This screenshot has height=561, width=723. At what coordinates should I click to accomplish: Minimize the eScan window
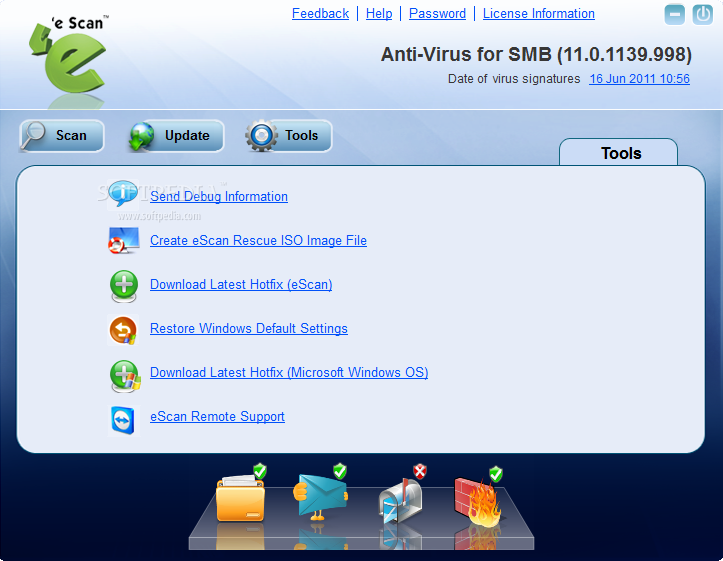coord(674,15)
